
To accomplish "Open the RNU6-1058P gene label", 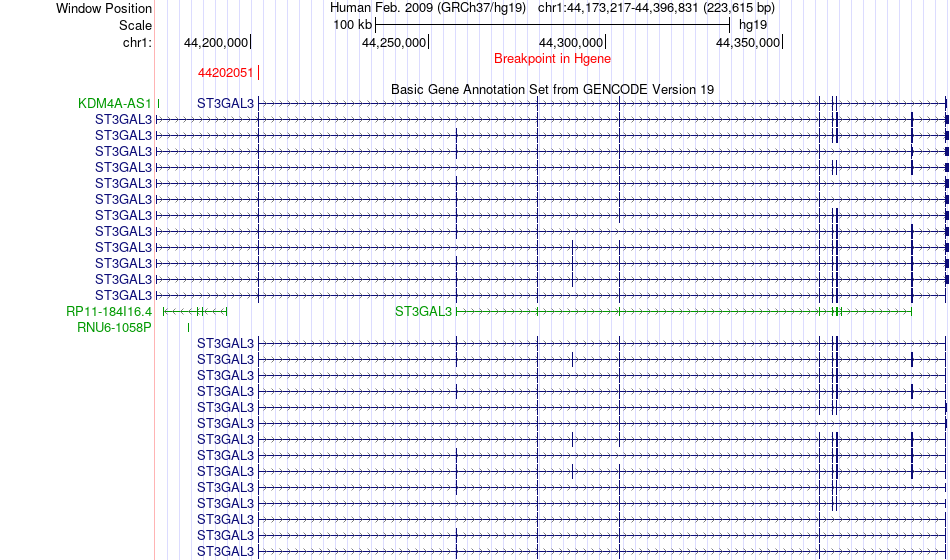I will point(115,327).
